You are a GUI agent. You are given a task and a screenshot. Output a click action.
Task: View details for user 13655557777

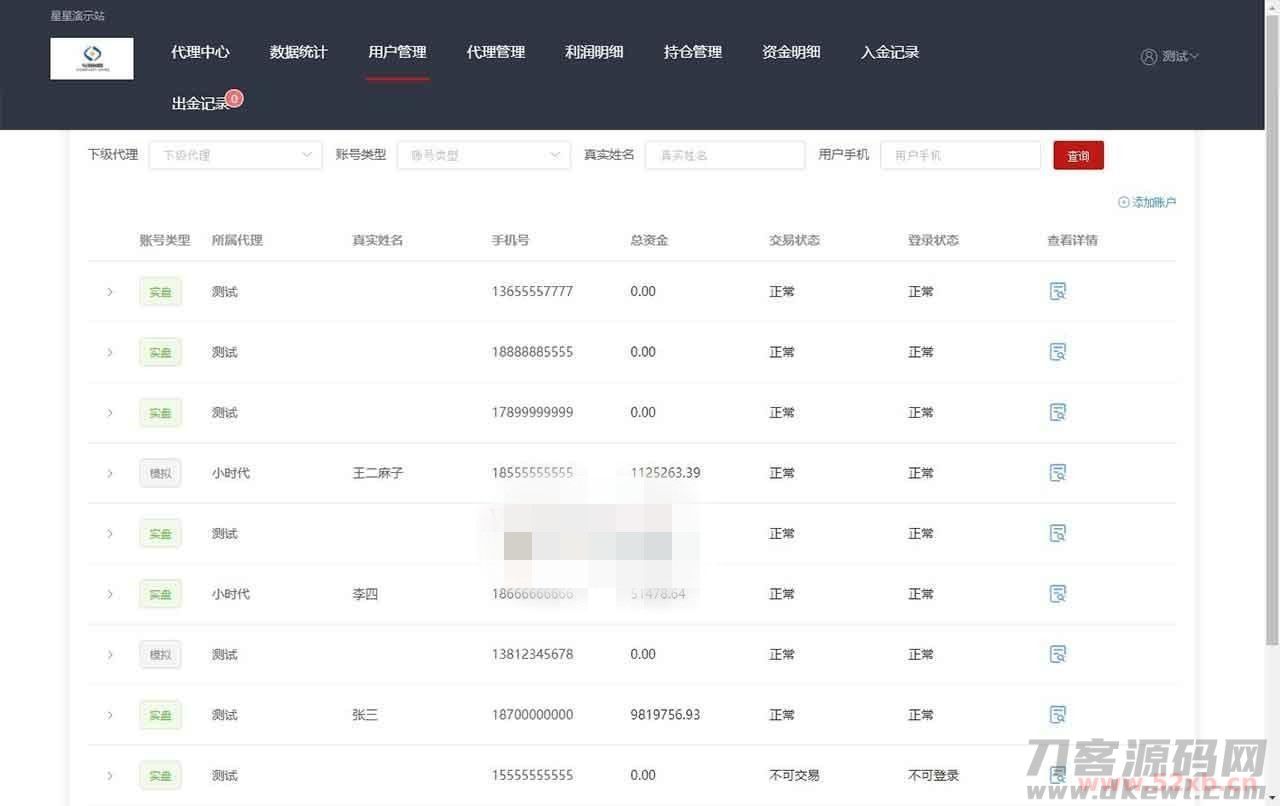pyautogui.click(x=1057, y=292)
